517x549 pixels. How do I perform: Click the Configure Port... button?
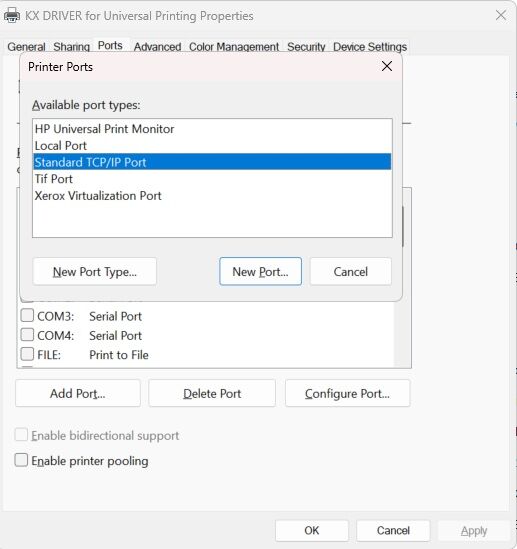pyautogui.click(x=347, y=393)
